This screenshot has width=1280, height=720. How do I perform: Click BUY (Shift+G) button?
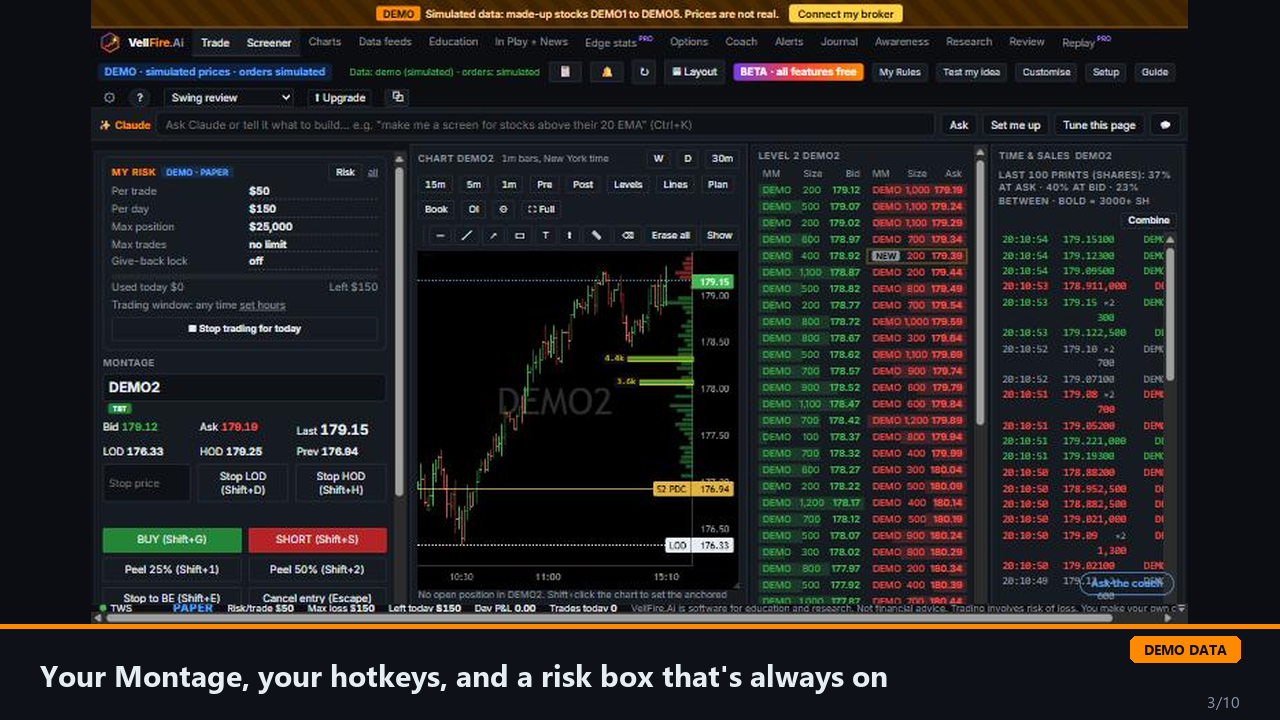tap(172, 540)
